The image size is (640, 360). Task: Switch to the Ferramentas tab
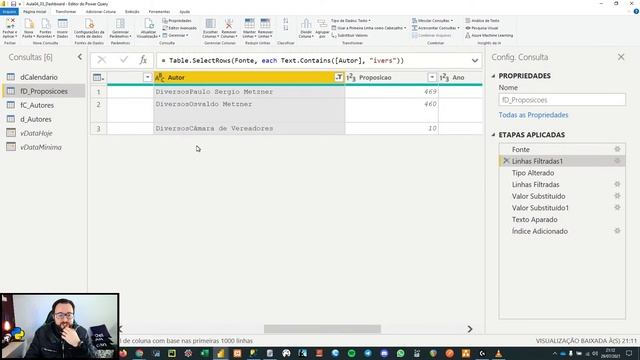click(159, 12)
